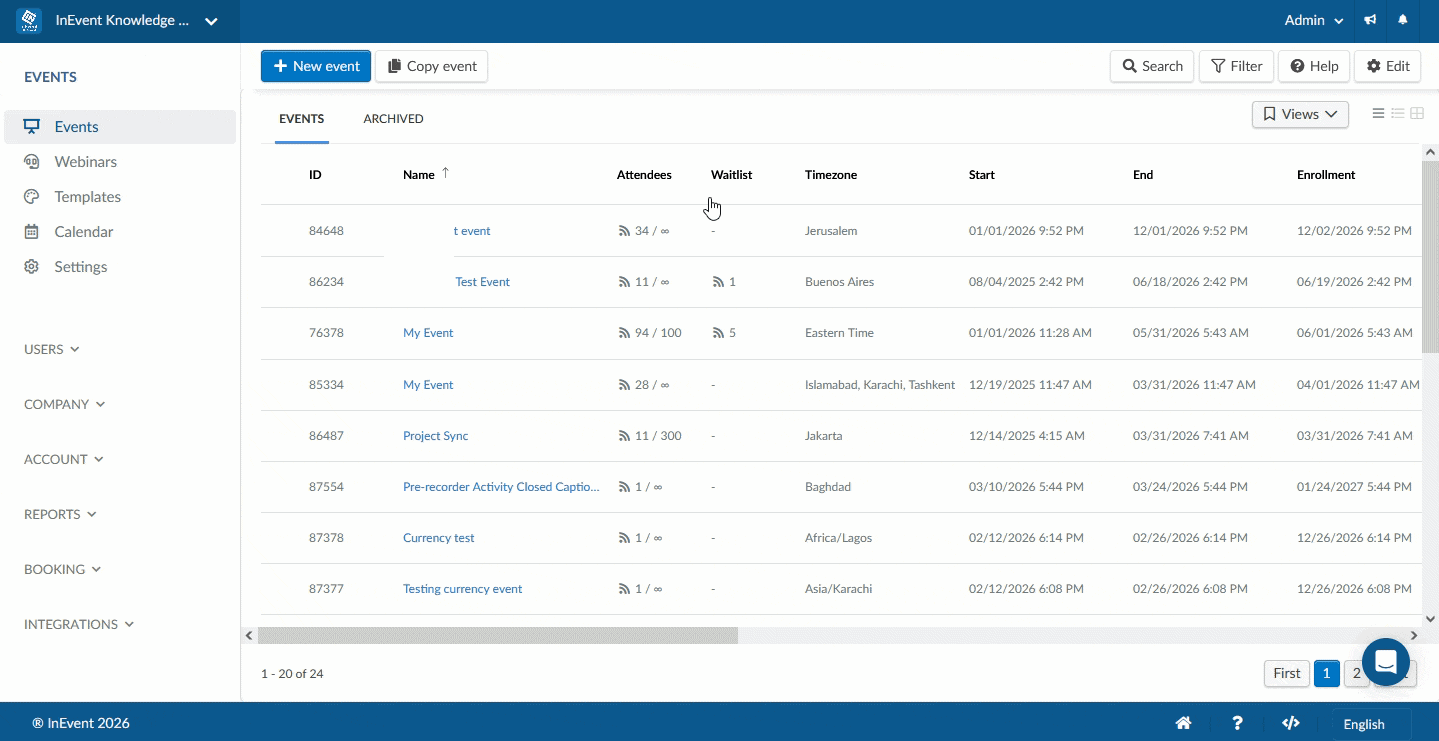
Task: Open the Admin user menu
Action: tap(1314, 20)
